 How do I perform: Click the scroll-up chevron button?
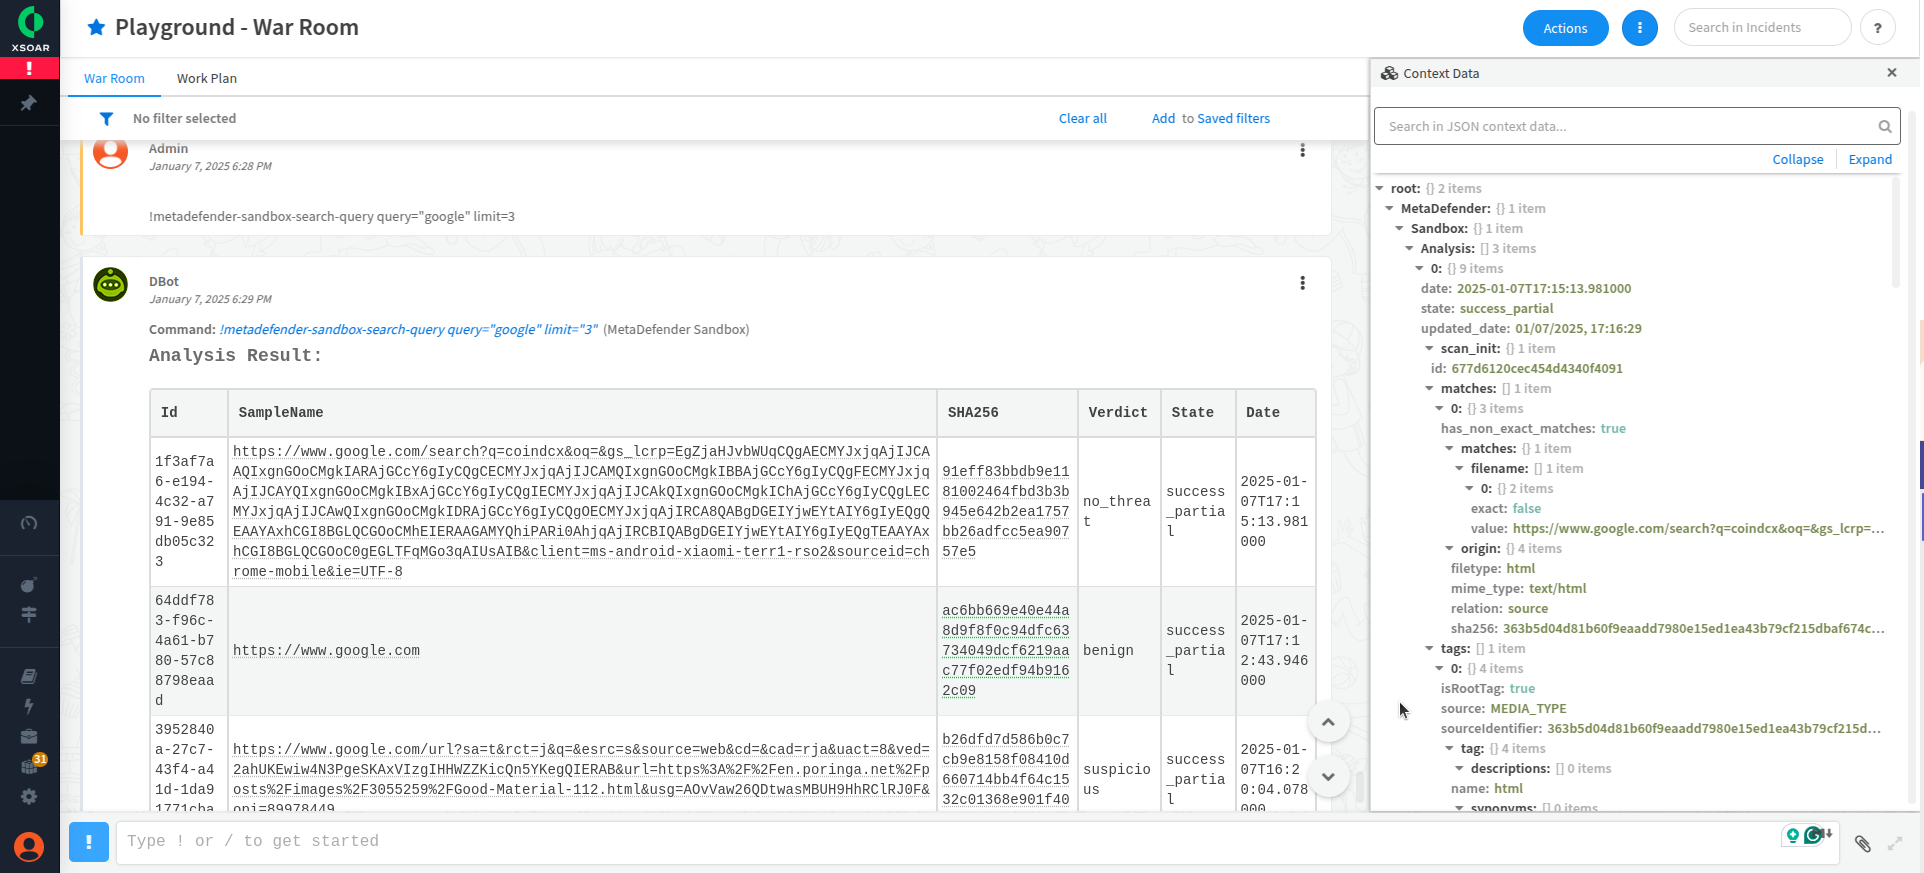click(x=1328, y=722)
